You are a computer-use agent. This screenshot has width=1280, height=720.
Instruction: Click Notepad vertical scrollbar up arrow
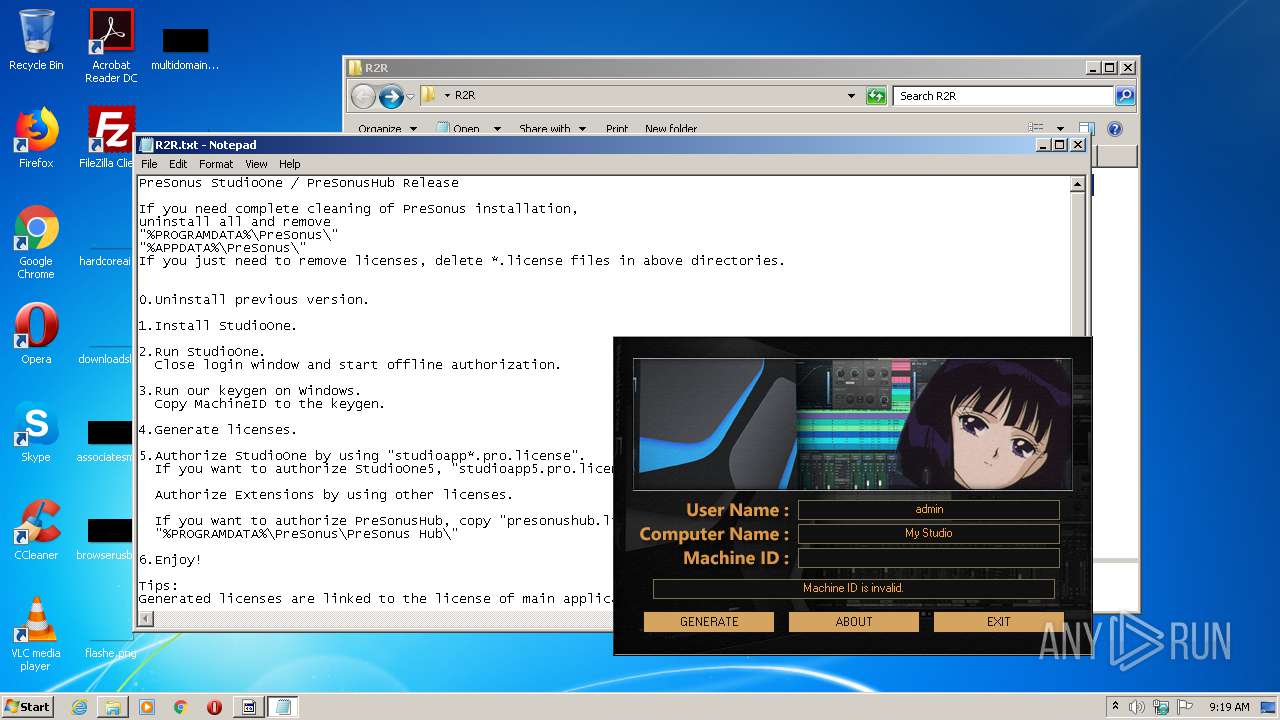[x=1077, y=184]
